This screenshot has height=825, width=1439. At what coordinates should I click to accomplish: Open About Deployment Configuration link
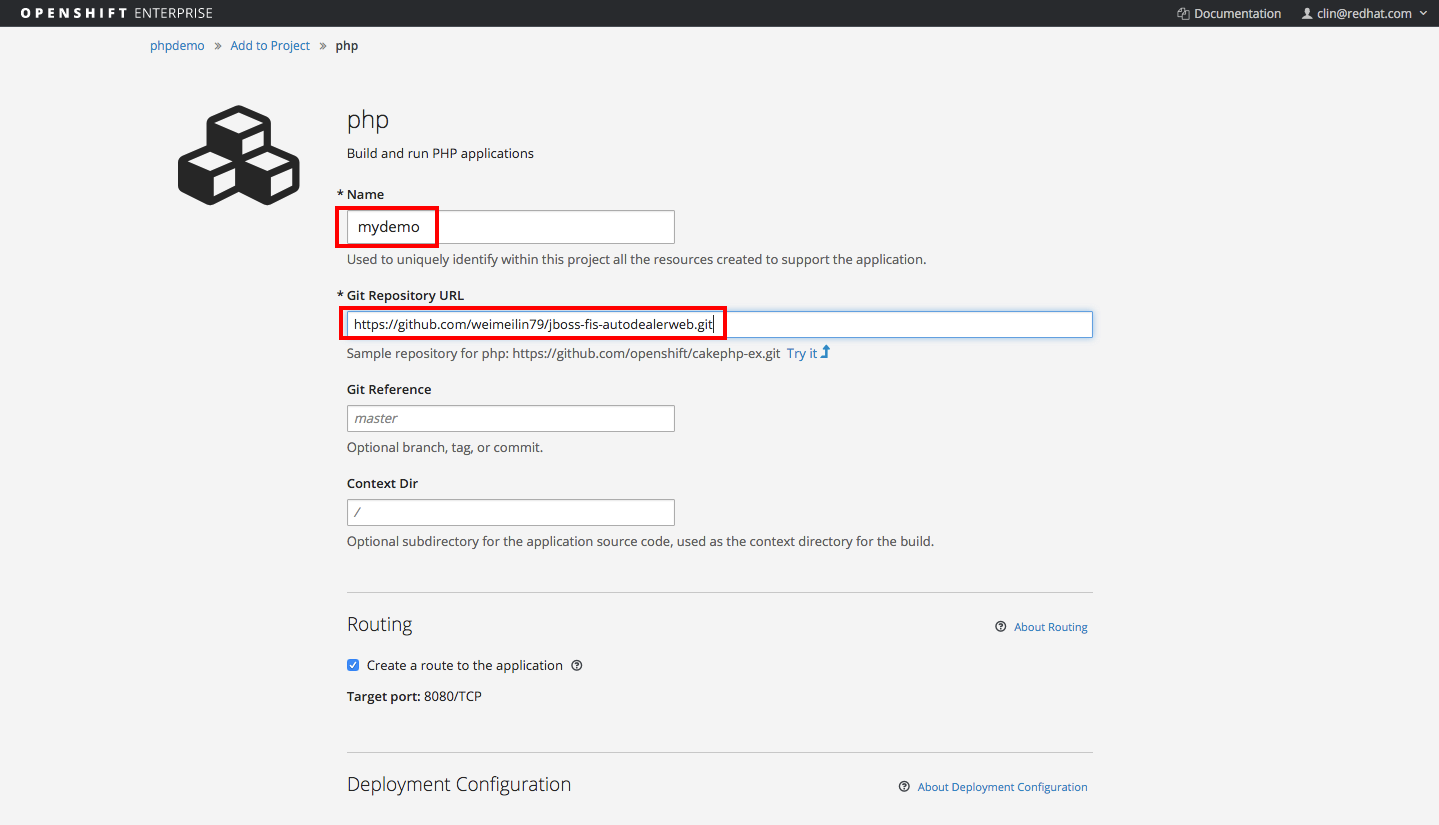tap(1002, 787)
